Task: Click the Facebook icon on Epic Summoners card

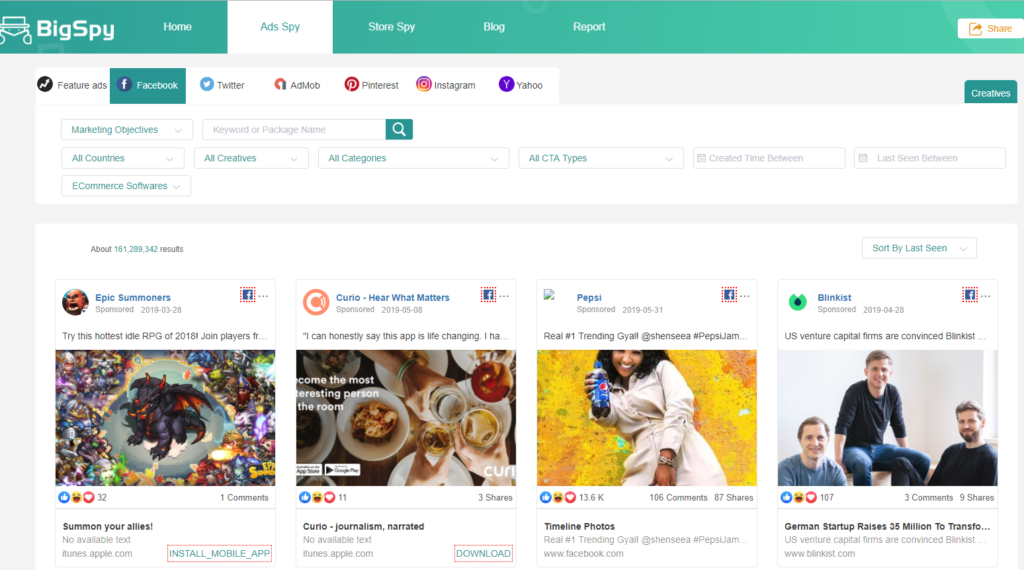Action: 248,295
